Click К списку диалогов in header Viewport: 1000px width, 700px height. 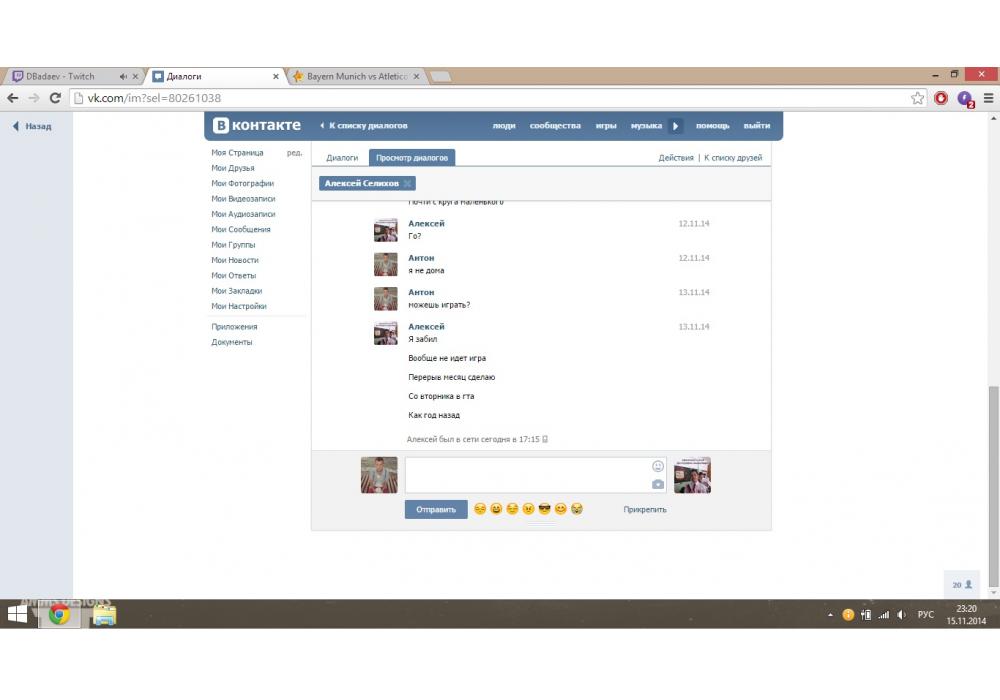tap(364, 126)
